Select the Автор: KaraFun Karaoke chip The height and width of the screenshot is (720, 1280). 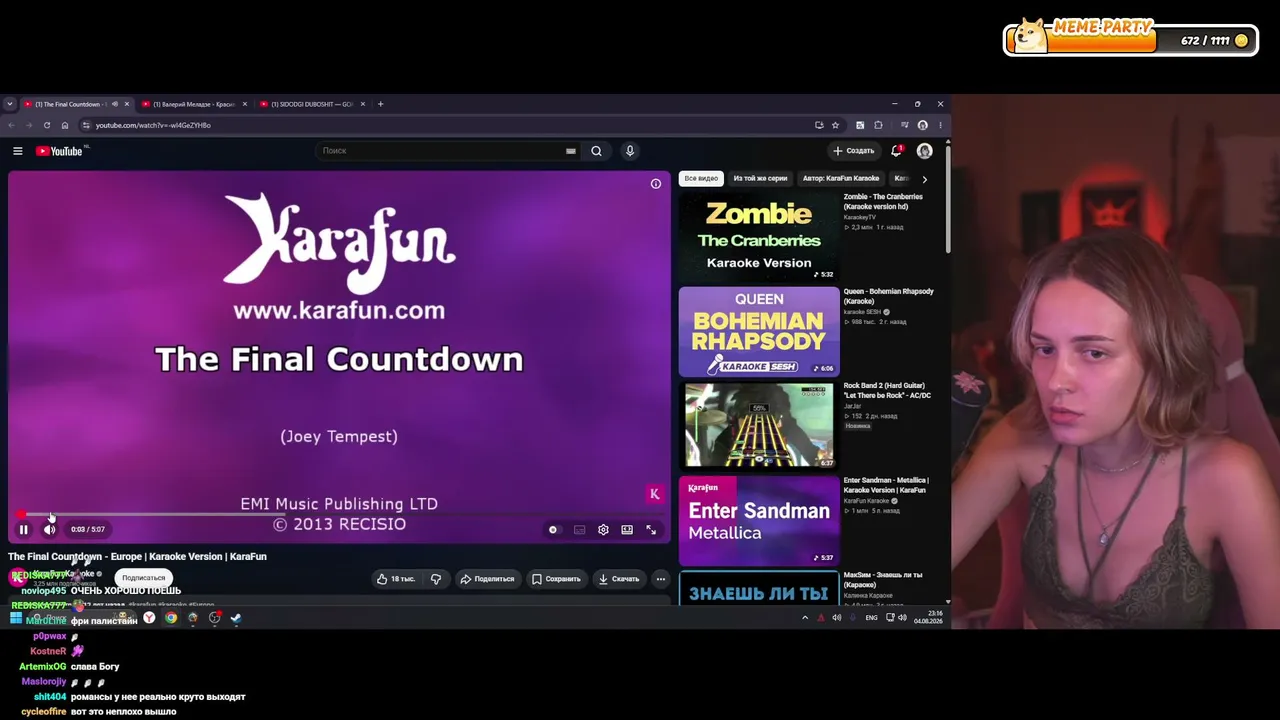(841, 179)
